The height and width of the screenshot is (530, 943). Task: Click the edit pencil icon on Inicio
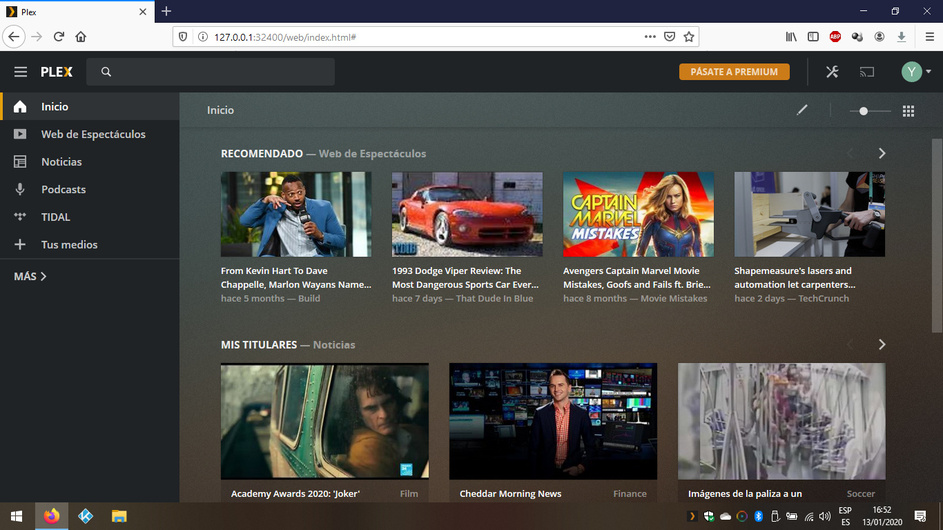tap(802, 110)
